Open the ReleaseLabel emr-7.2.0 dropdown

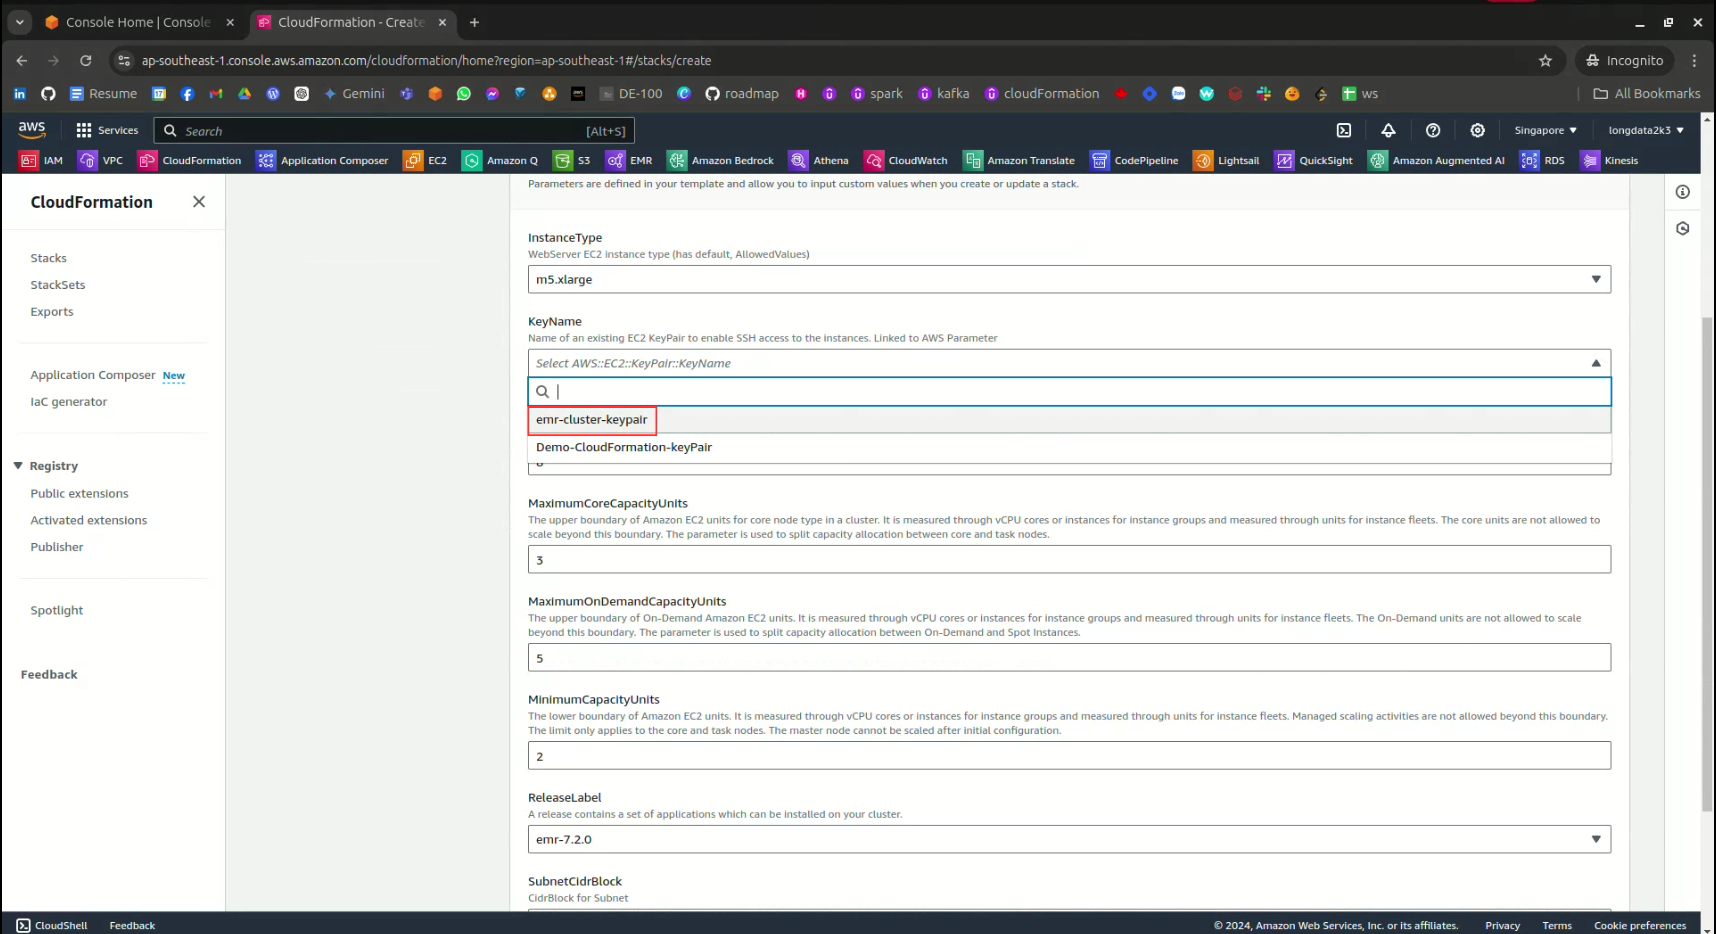[1068, 839]
